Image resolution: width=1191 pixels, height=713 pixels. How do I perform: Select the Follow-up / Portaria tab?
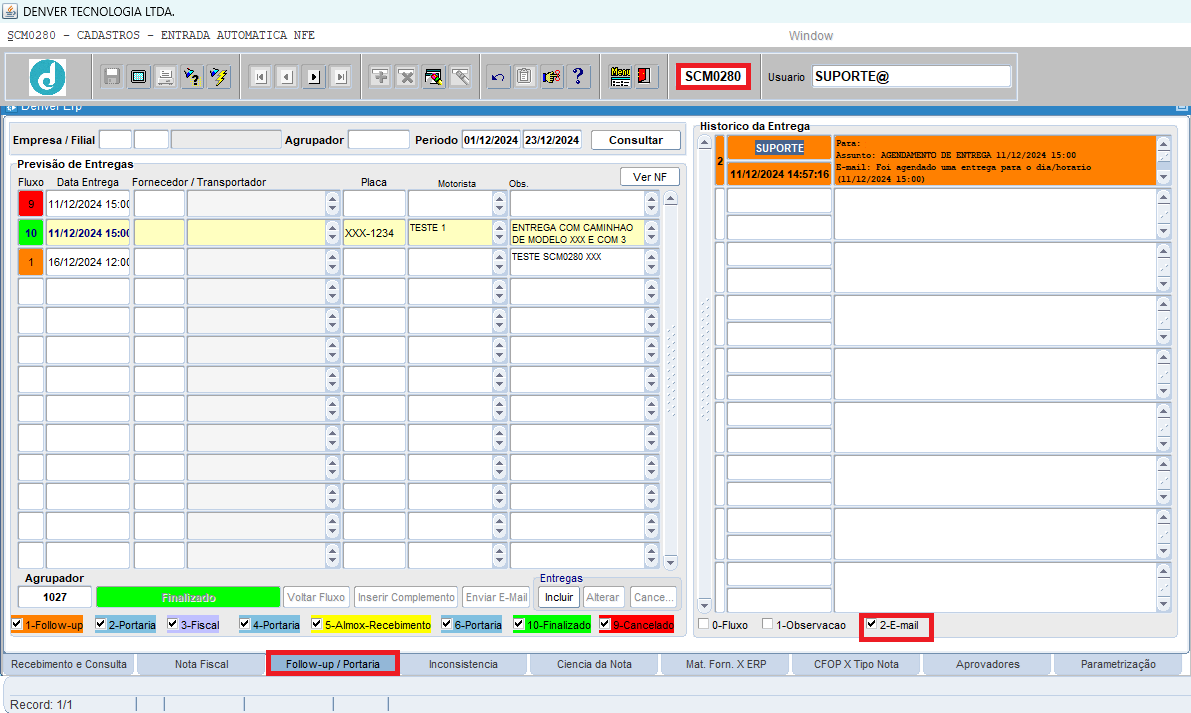(333, 664)
